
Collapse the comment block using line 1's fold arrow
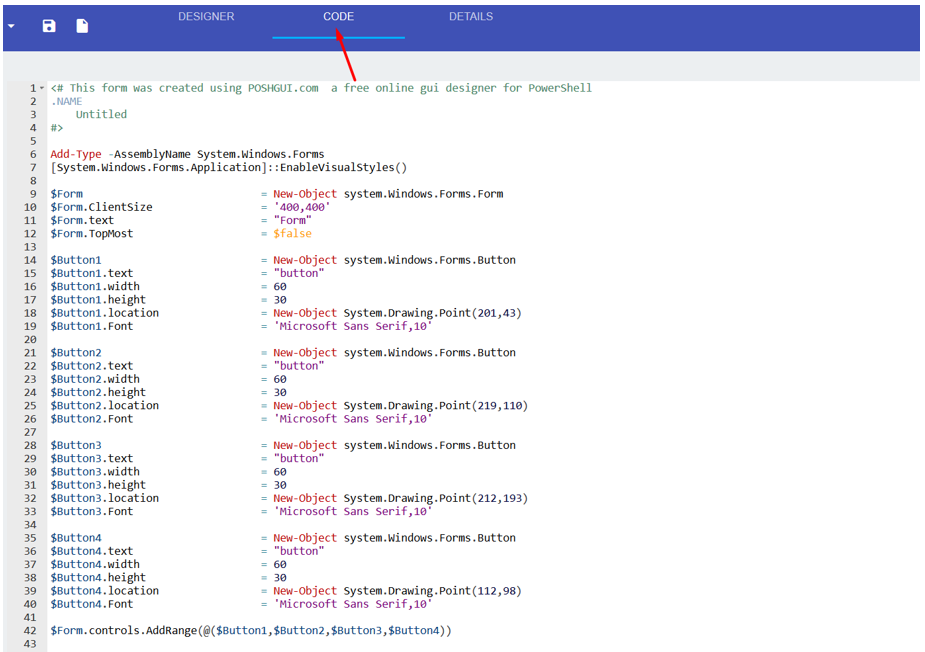[40, 88]
